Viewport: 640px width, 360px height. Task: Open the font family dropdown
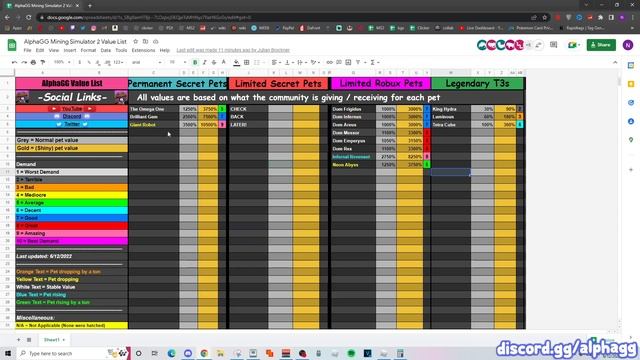[x=147, y=62]
